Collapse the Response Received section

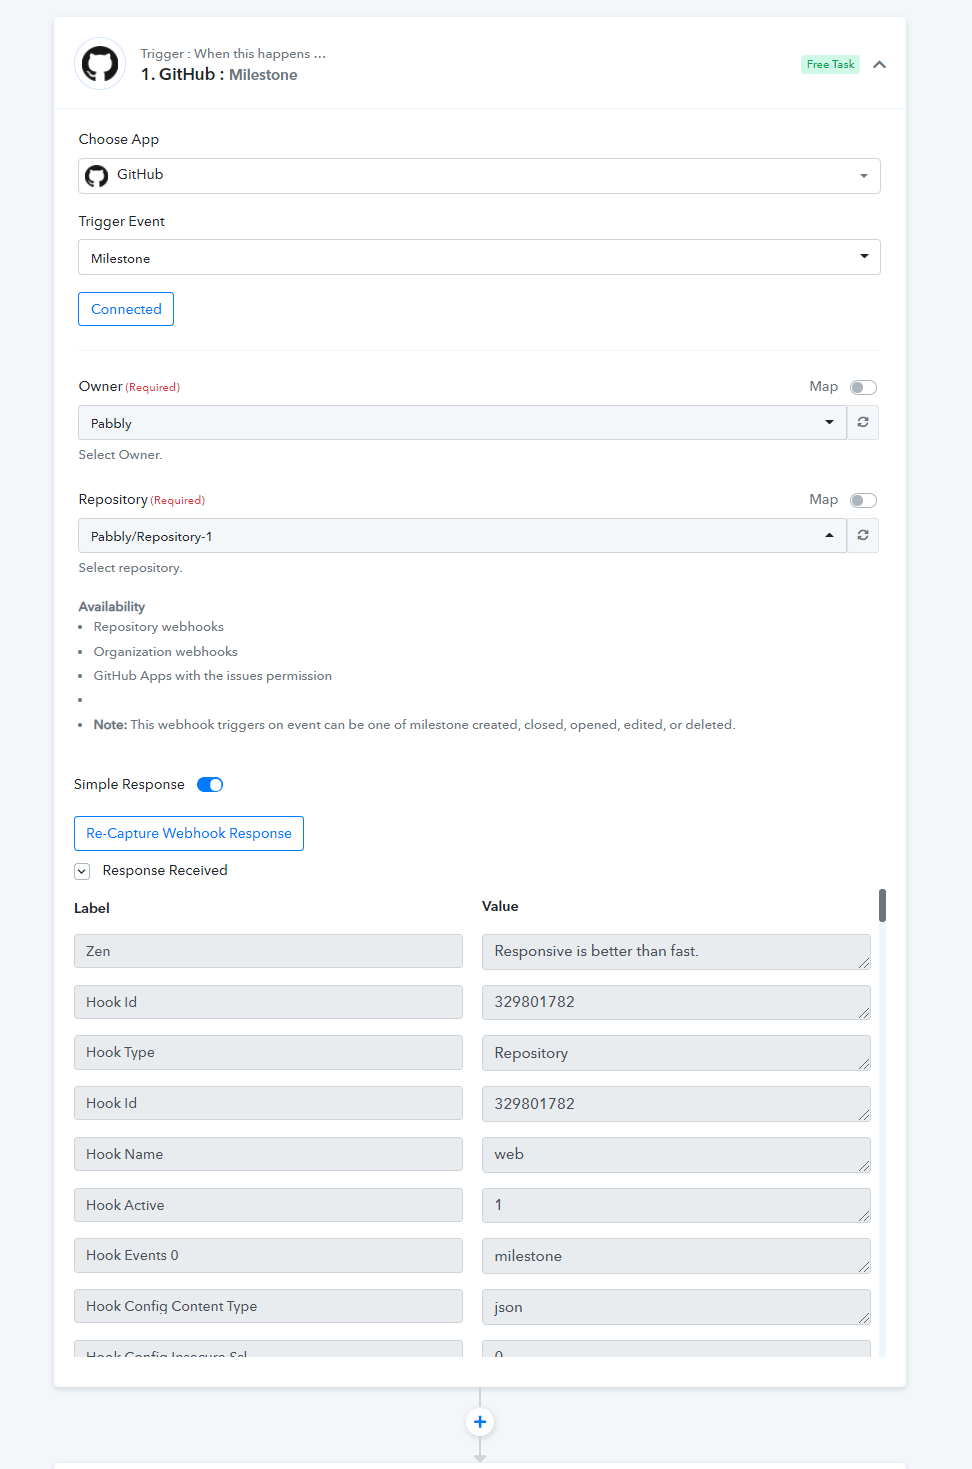point(82,871)
